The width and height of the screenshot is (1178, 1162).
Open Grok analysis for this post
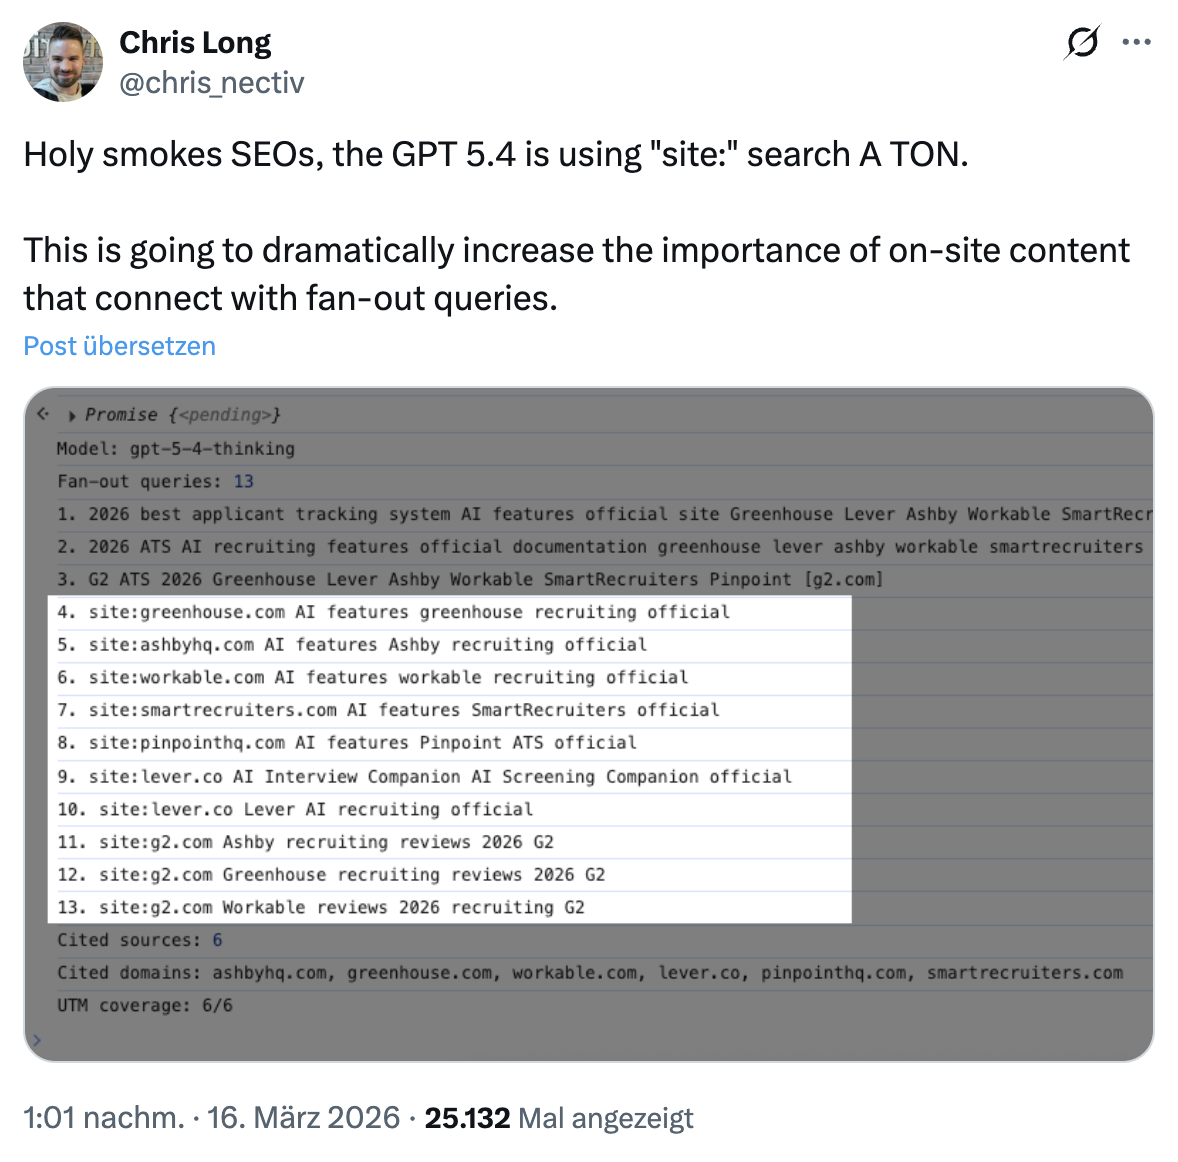(x=1081, y=42)
